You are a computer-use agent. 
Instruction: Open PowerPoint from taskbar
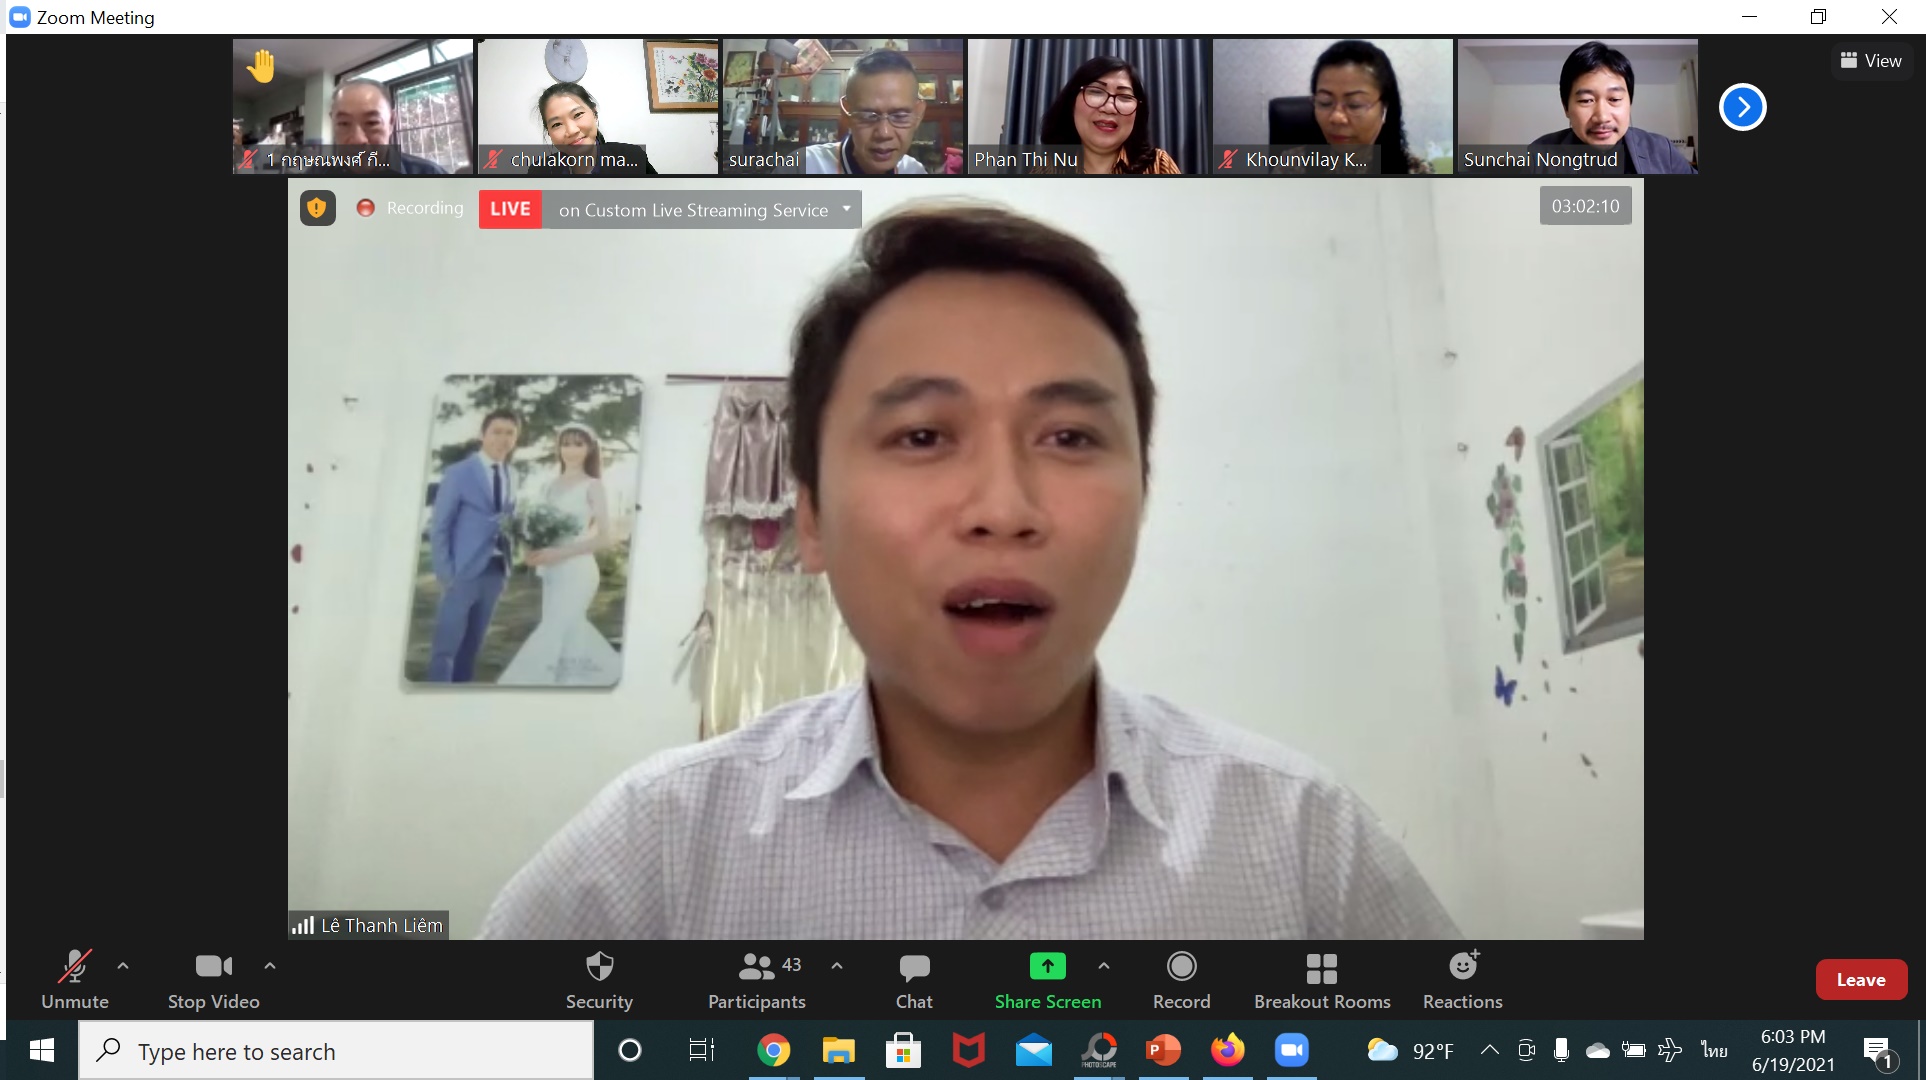pyautogui.click(x=1163, y=1050)
